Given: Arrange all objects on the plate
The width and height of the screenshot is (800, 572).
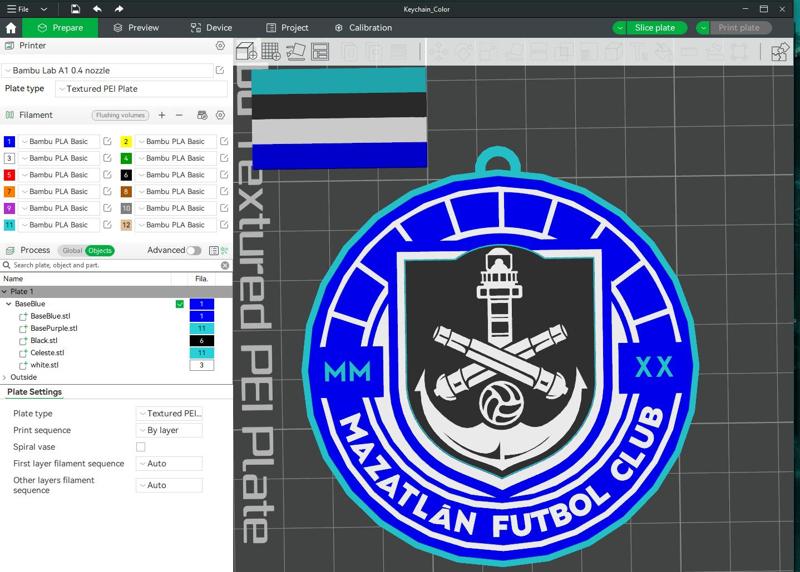Looking at the screenshot, I should [320, 52].
